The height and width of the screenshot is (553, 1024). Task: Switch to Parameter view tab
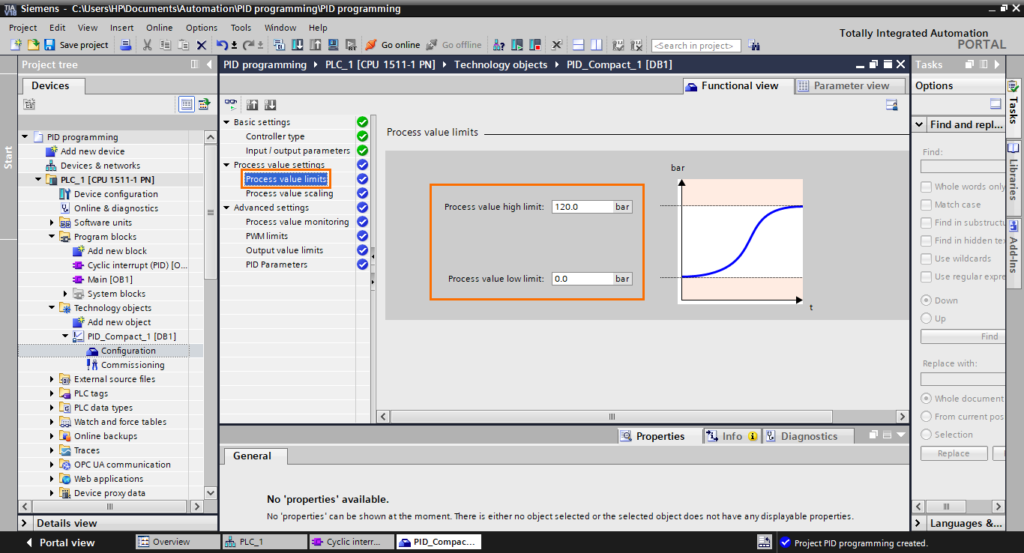coord(850,86)
